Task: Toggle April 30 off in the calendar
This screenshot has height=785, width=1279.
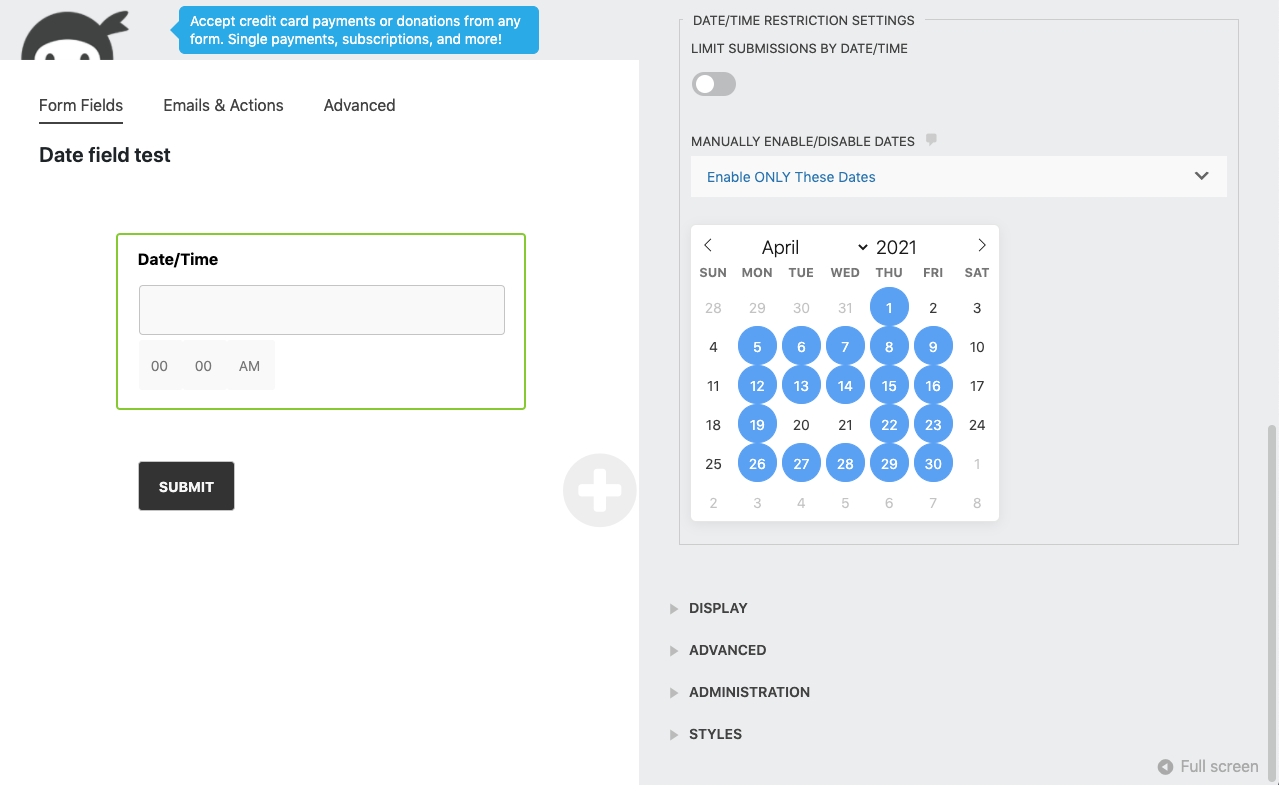Action: pyautogui.click(x=933, y=463)
